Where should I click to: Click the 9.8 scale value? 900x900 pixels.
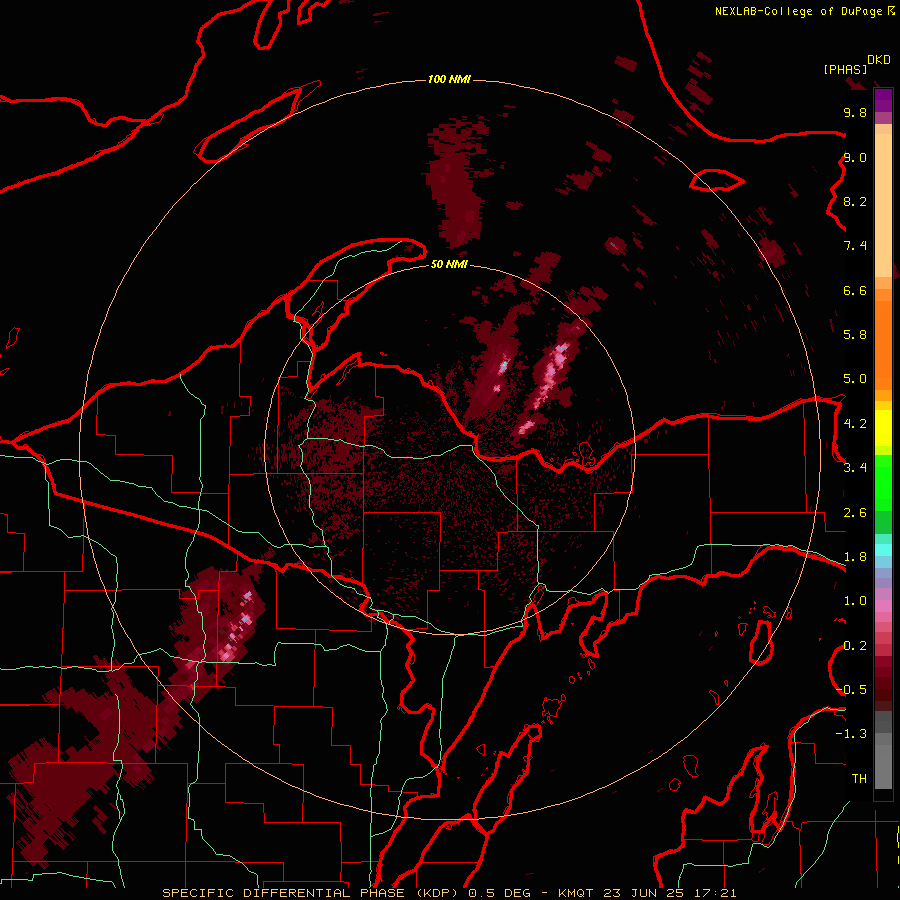coord(855,112)
